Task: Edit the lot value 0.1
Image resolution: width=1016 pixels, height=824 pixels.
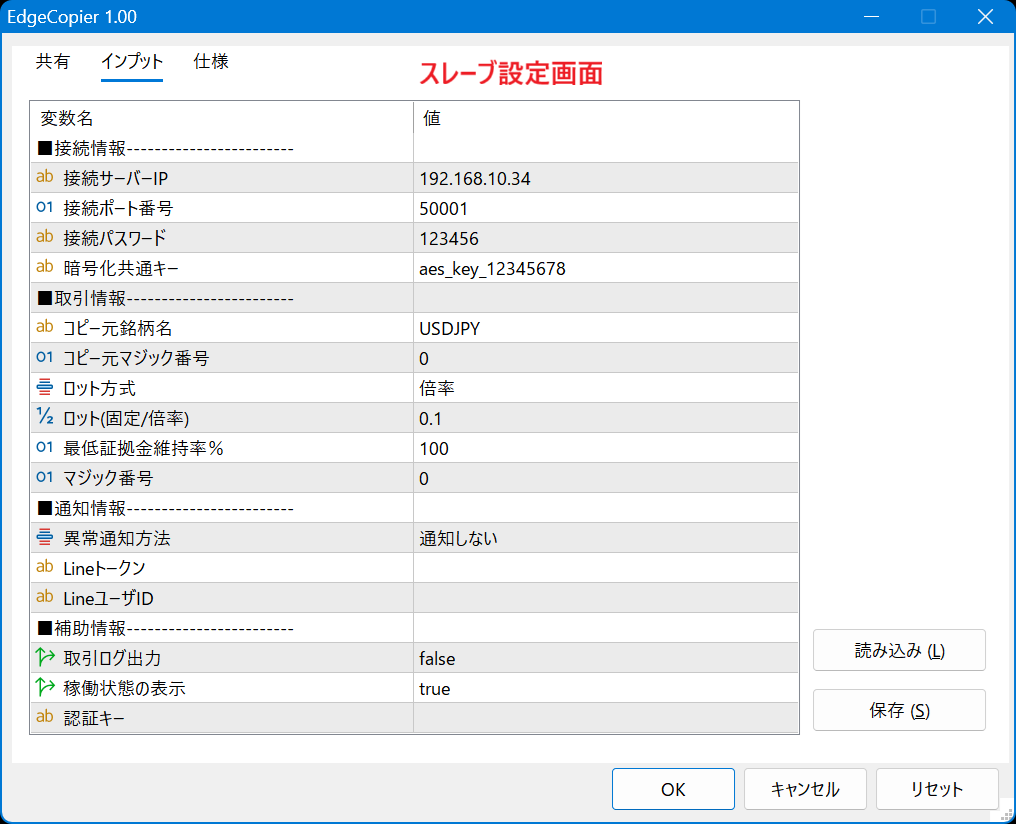Action: point(606,418)
